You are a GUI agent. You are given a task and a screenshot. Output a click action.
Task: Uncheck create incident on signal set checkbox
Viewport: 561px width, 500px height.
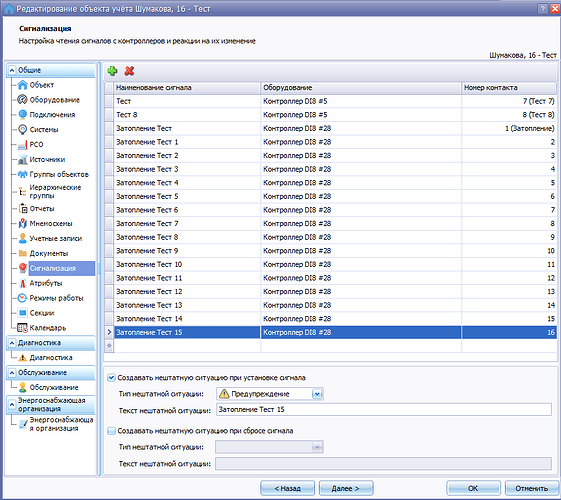pyautogui.click(x=112, y=378)
